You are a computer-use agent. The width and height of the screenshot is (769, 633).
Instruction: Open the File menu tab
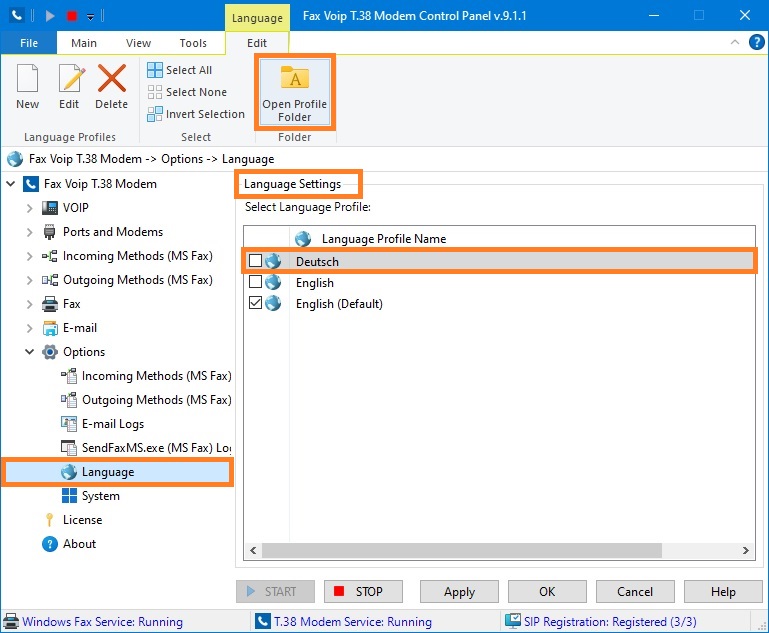click(x=29, y=43)
